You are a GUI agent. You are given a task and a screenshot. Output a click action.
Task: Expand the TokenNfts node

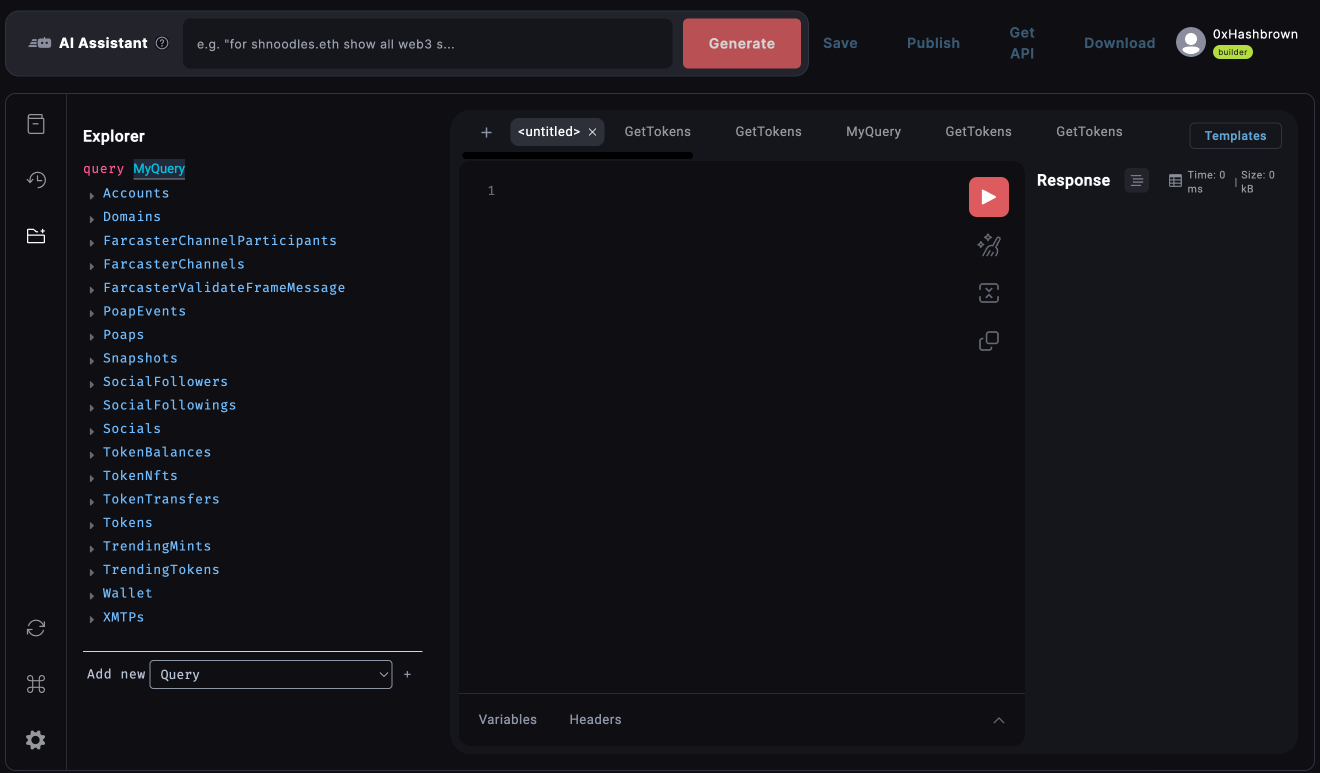[x=92, y=477]
